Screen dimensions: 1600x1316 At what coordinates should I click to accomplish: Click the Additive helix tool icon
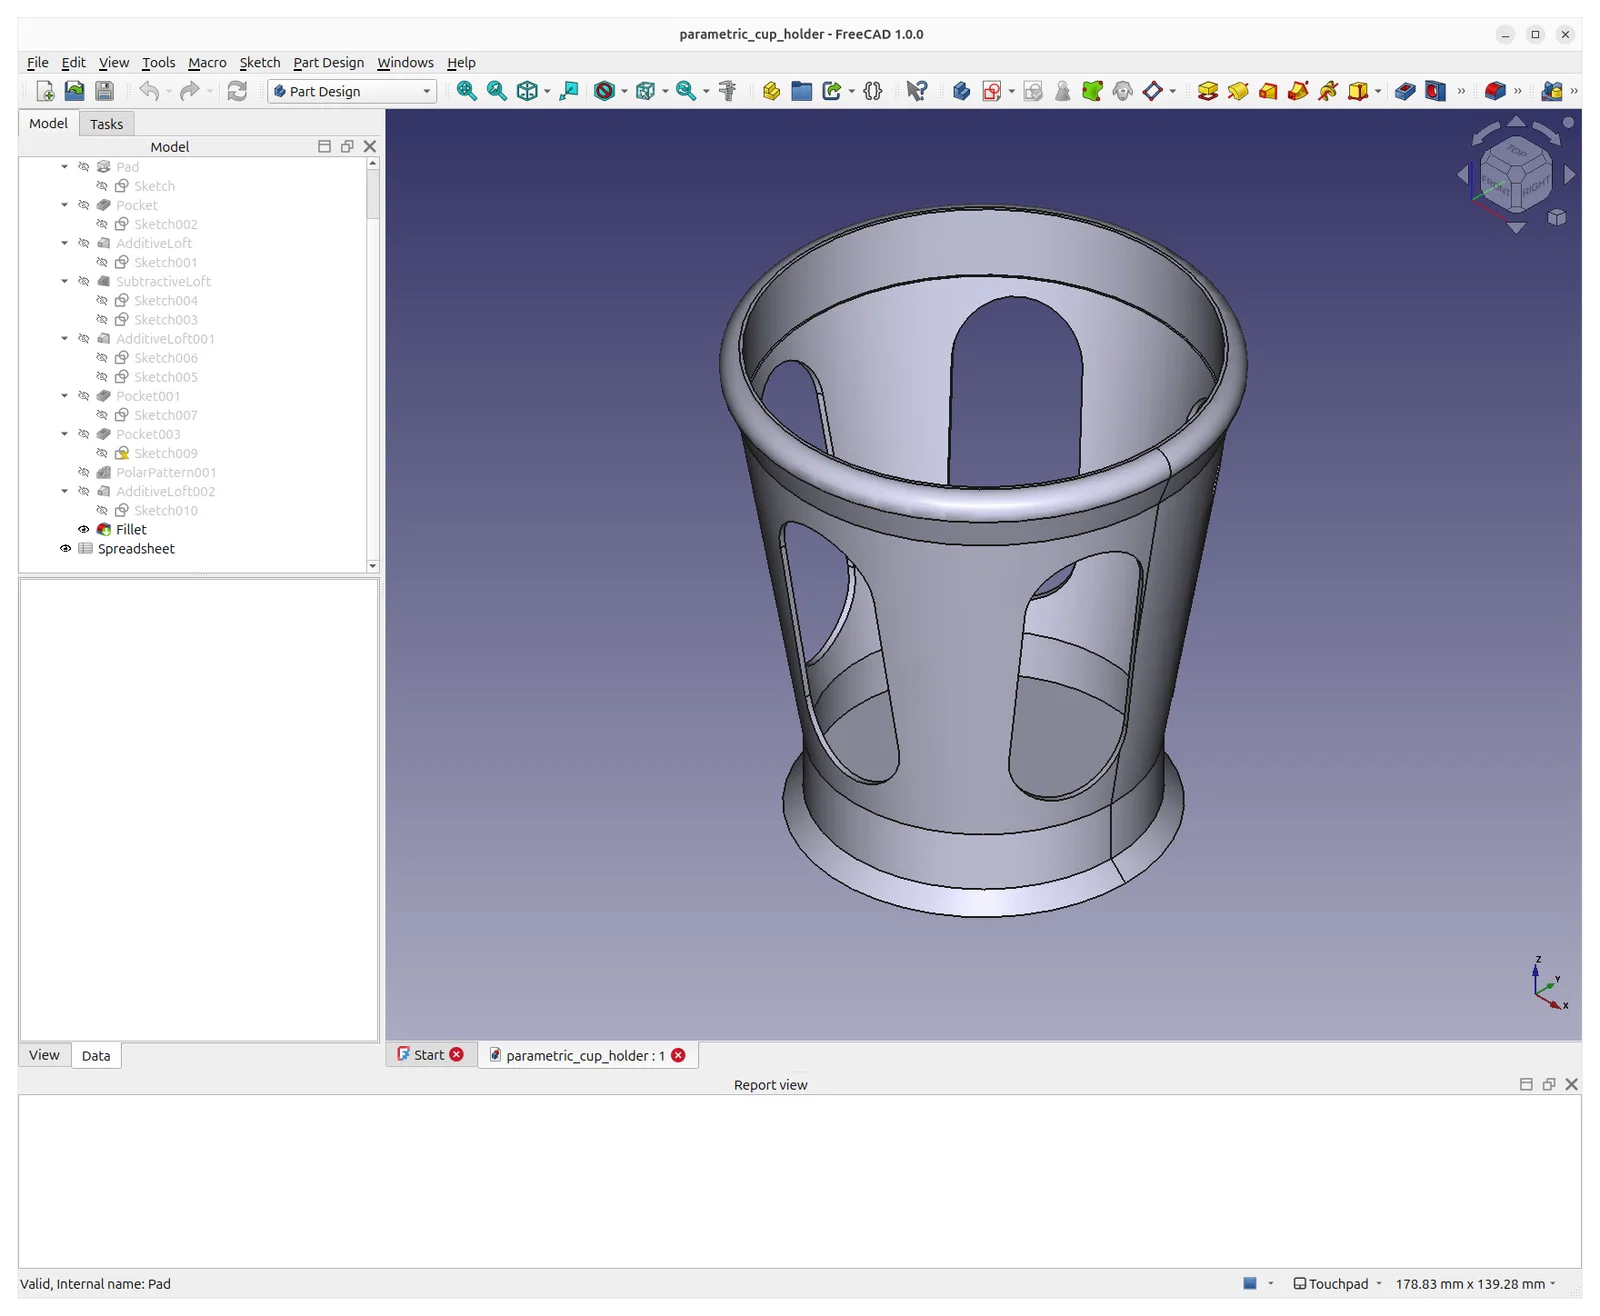1328,91
